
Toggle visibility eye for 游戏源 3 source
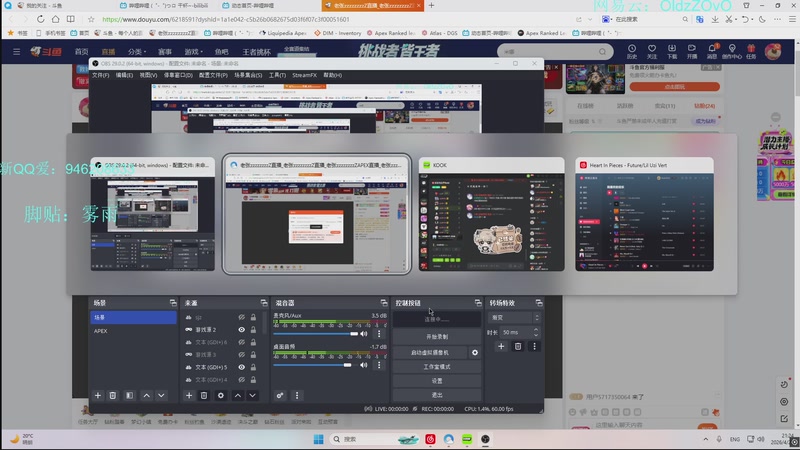click(241, 355)
